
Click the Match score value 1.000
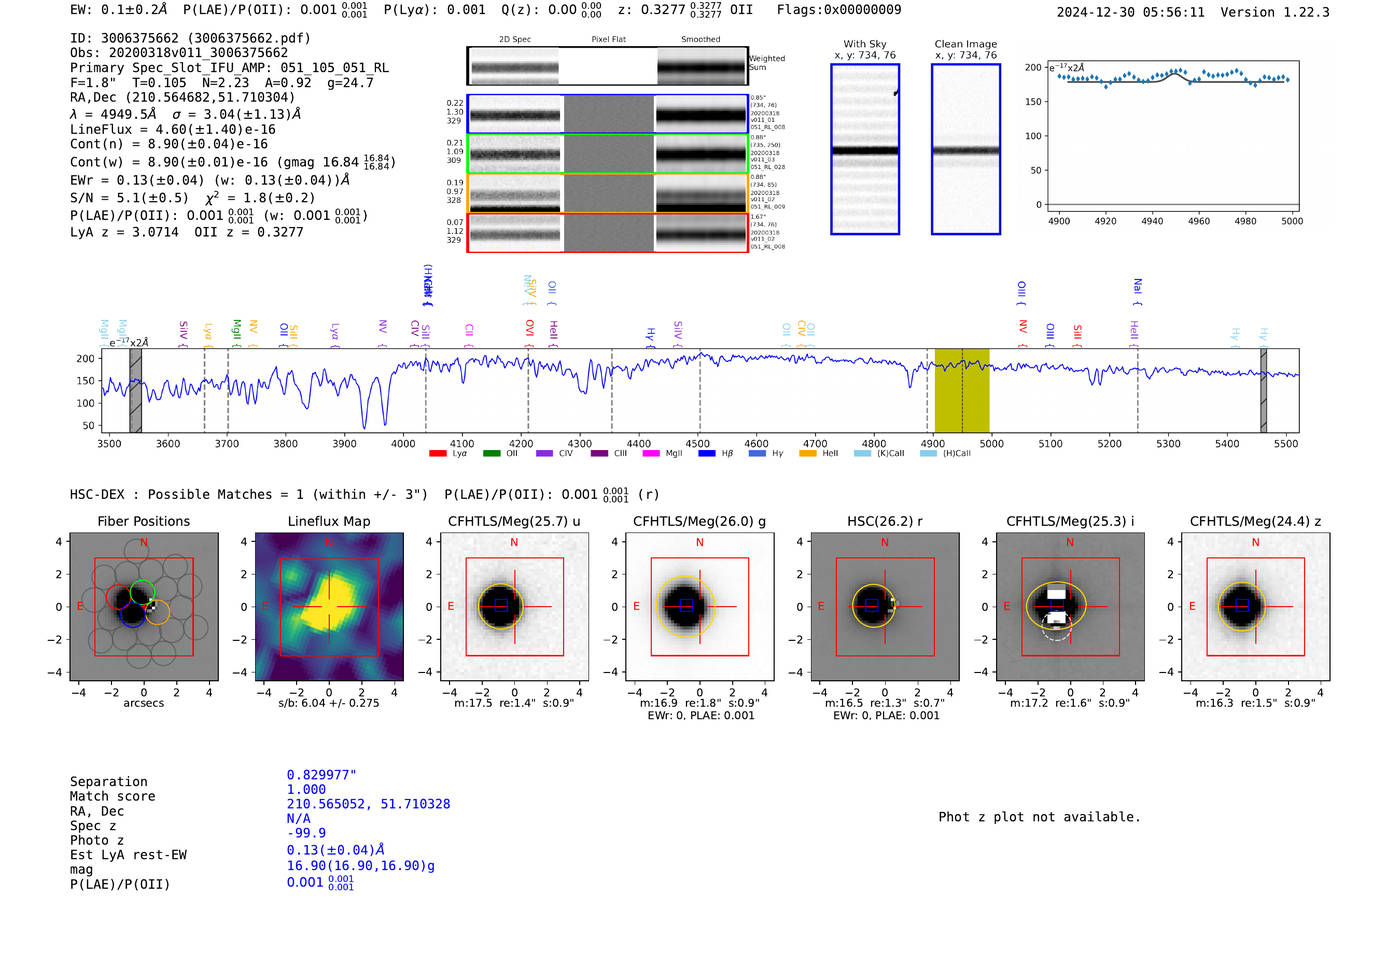(x=306, y=789)
